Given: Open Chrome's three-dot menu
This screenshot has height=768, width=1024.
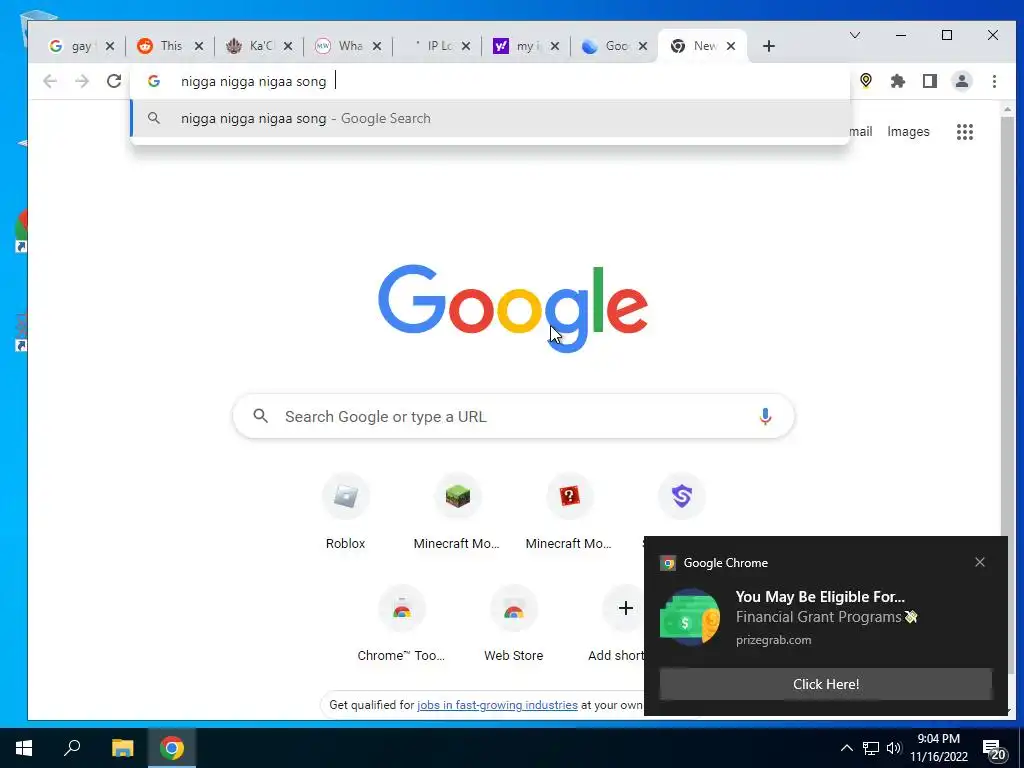Looking at the screenshot, I should pyautogui.click(x=994, y=81).
